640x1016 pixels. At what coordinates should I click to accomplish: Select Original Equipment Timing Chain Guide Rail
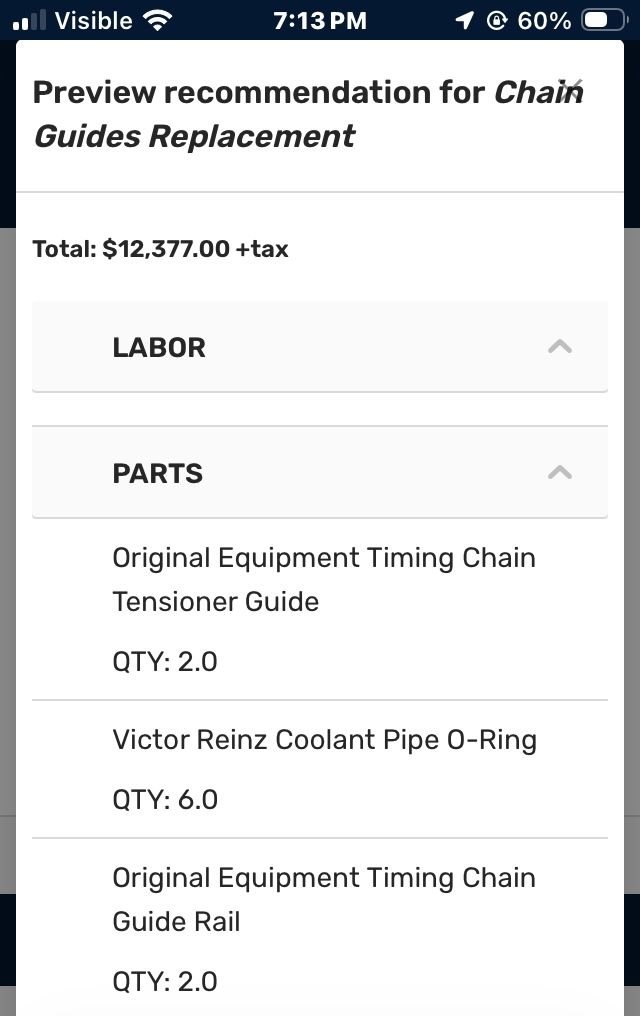pyautogui.click(x=323, y=899)
